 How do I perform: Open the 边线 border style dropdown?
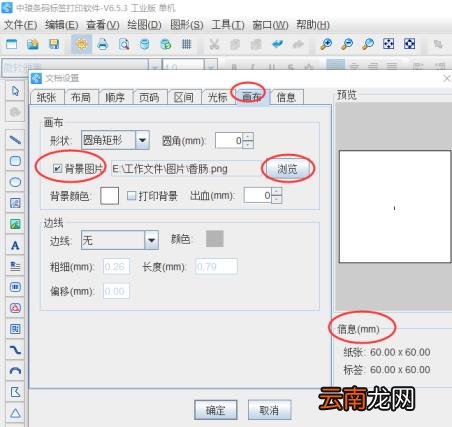(x=151, y=240)
